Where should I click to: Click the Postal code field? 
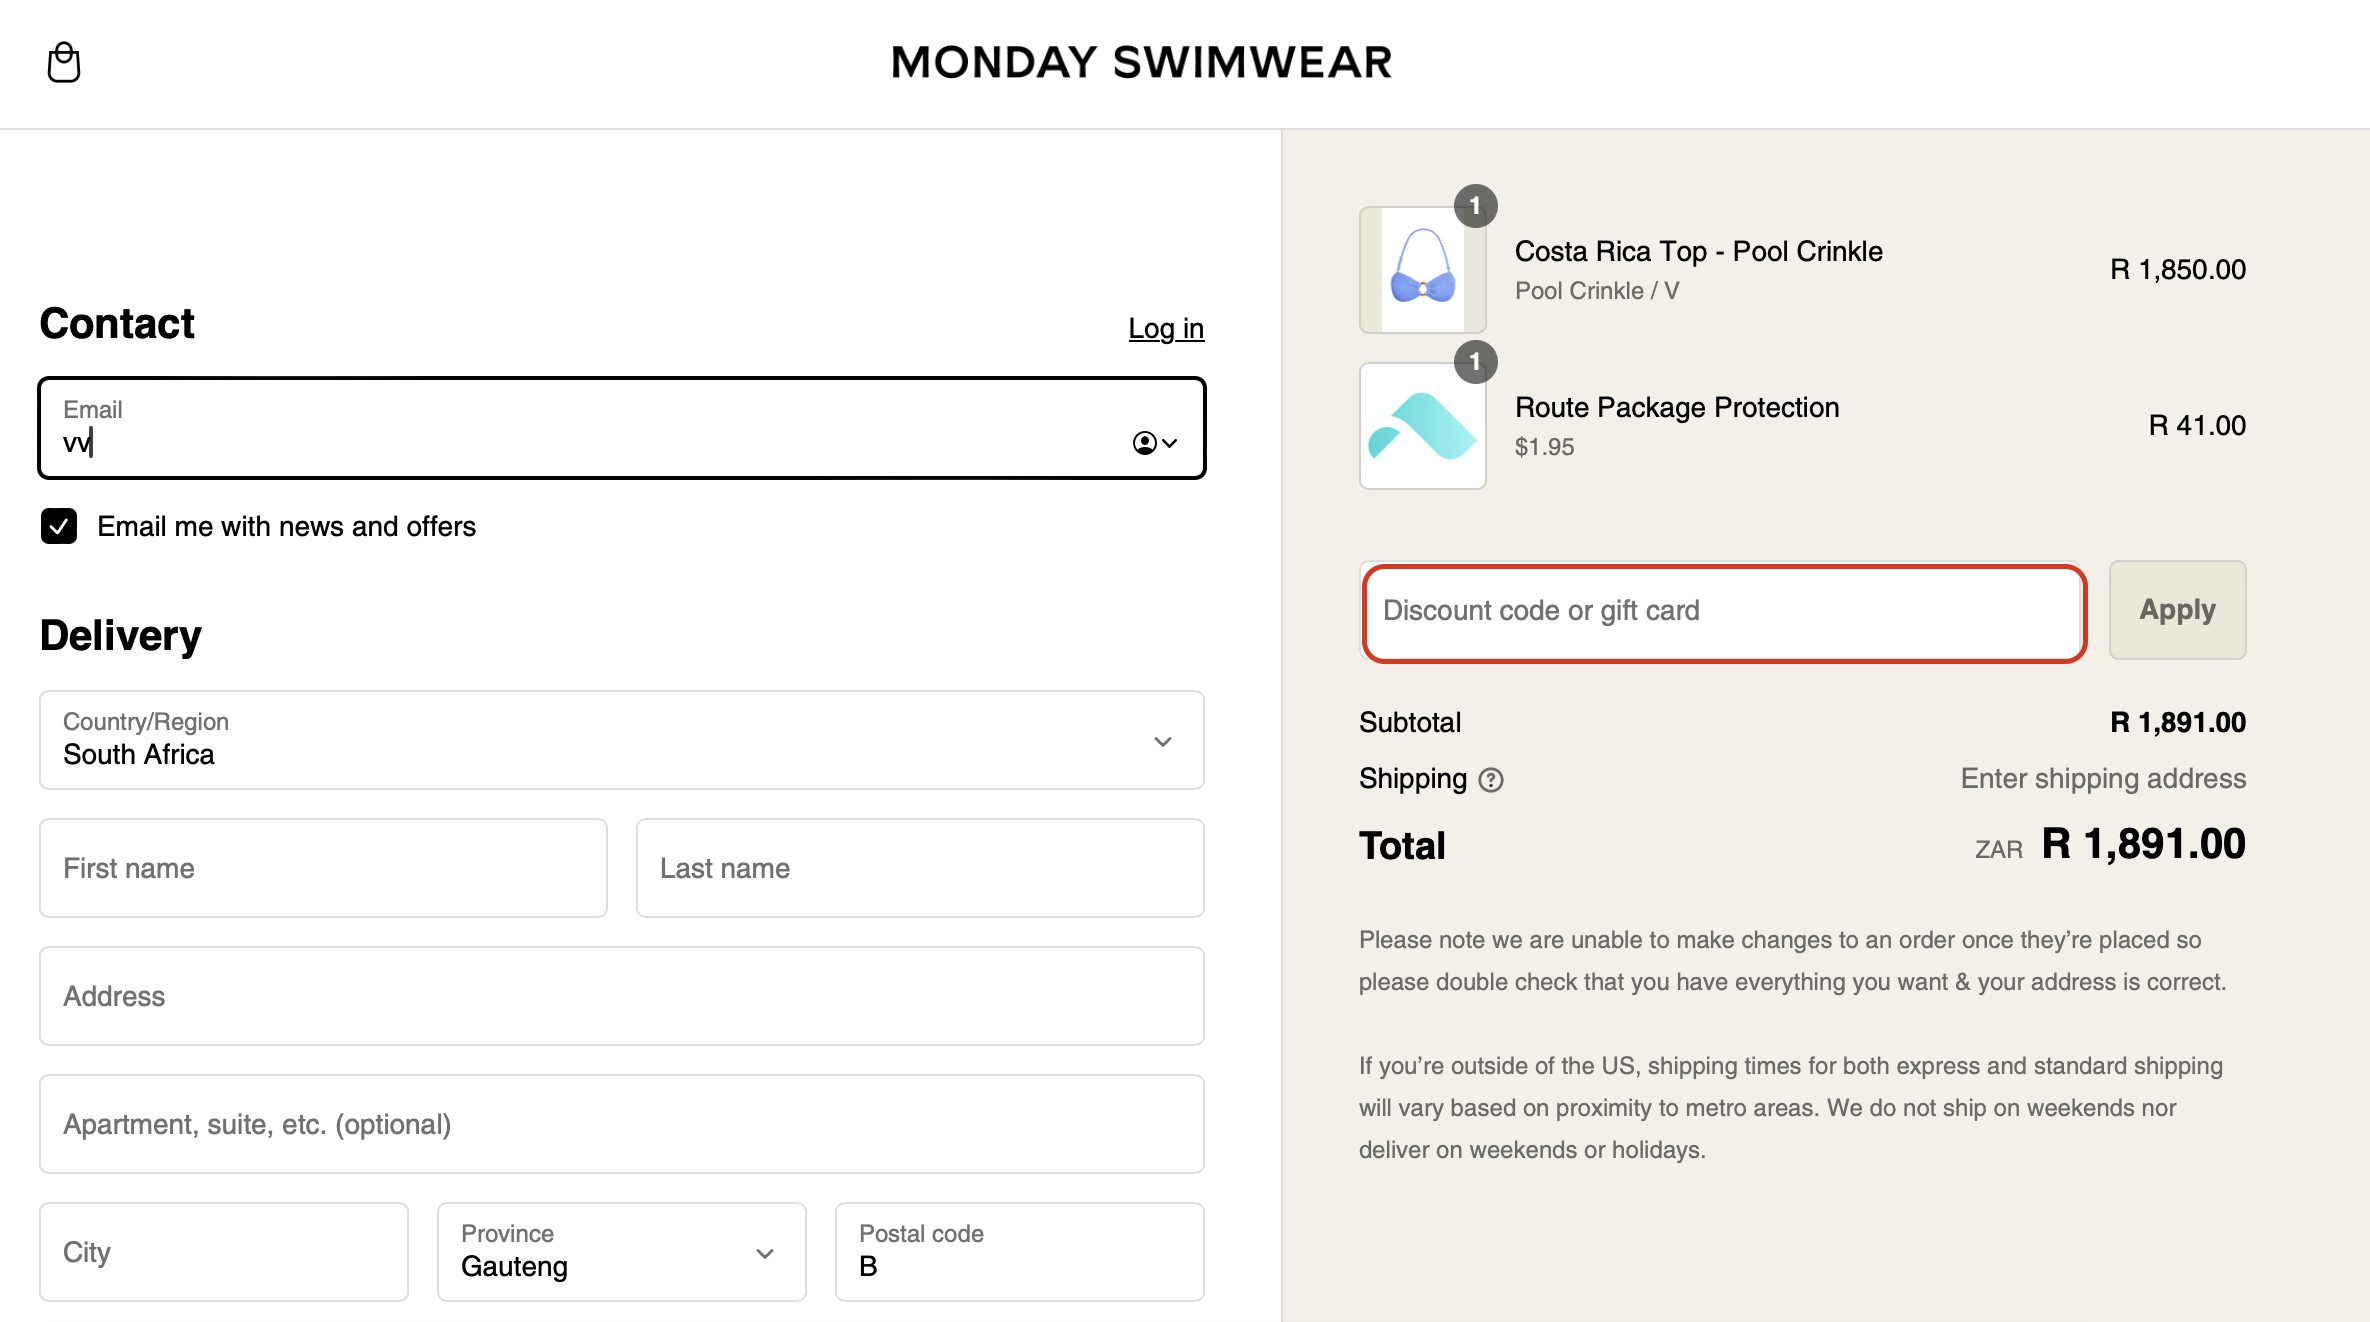coord(1018,1252)
